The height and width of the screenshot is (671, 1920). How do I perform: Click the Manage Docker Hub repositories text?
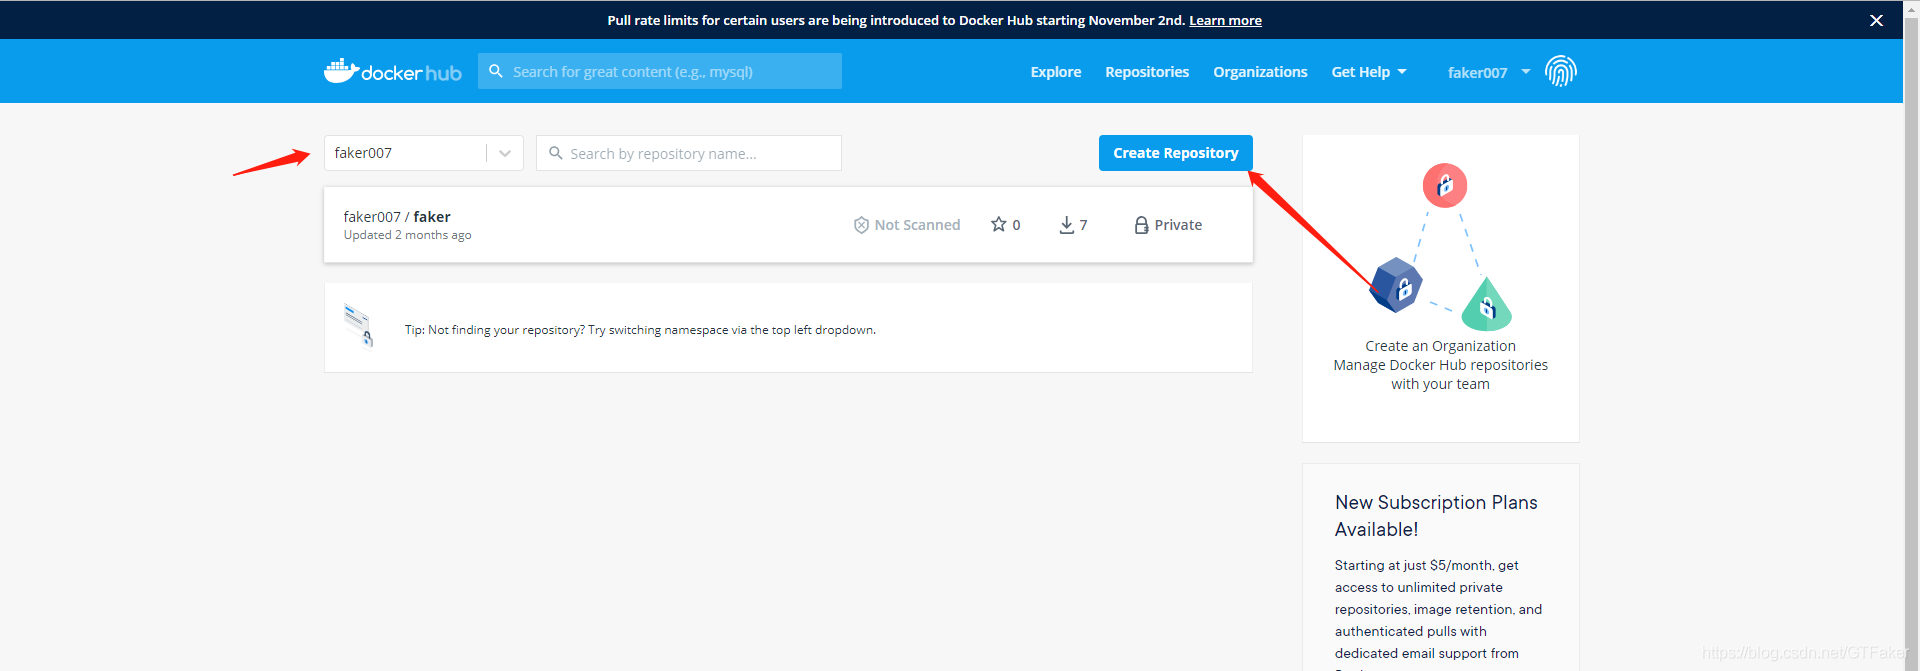[x=1440, y=374]
